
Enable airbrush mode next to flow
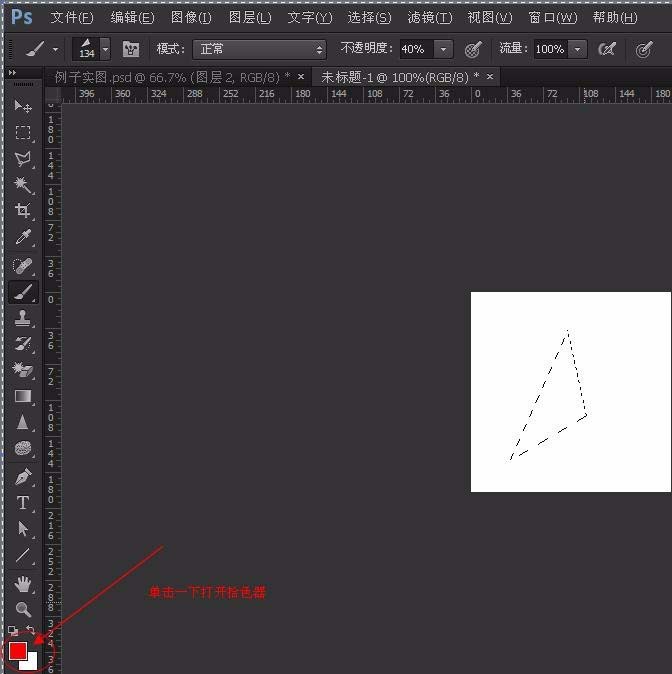point(606,49)
